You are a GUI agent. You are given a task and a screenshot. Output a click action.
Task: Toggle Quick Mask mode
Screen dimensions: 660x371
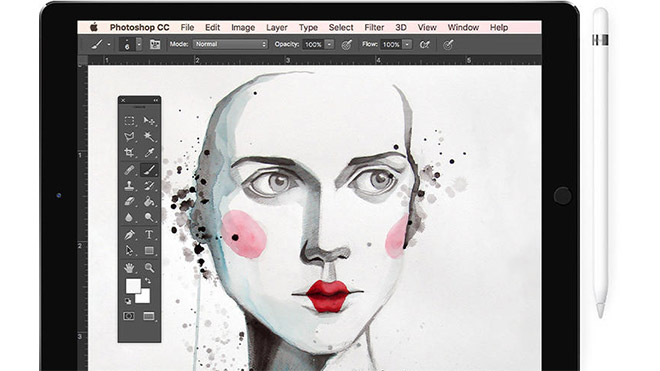point(129,316)
